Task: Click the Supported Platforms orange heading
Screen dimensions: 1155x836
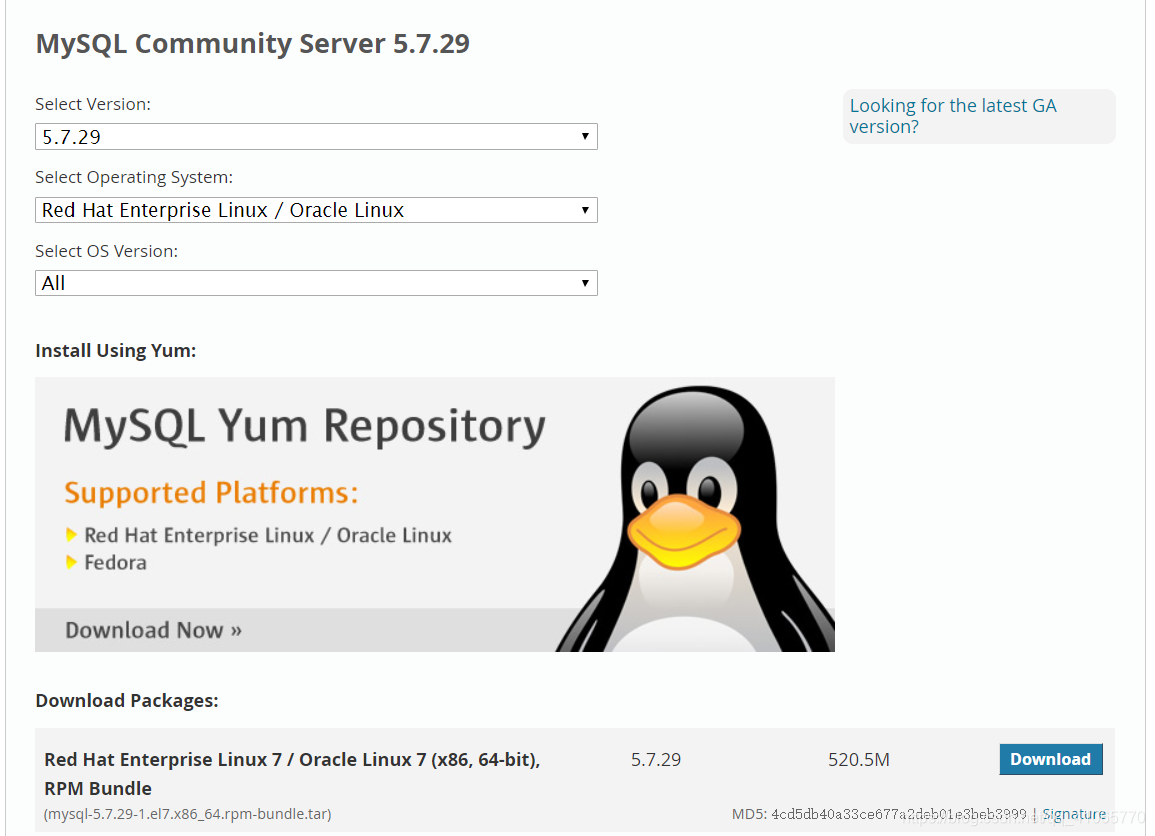Action: (x=211, y=493)
